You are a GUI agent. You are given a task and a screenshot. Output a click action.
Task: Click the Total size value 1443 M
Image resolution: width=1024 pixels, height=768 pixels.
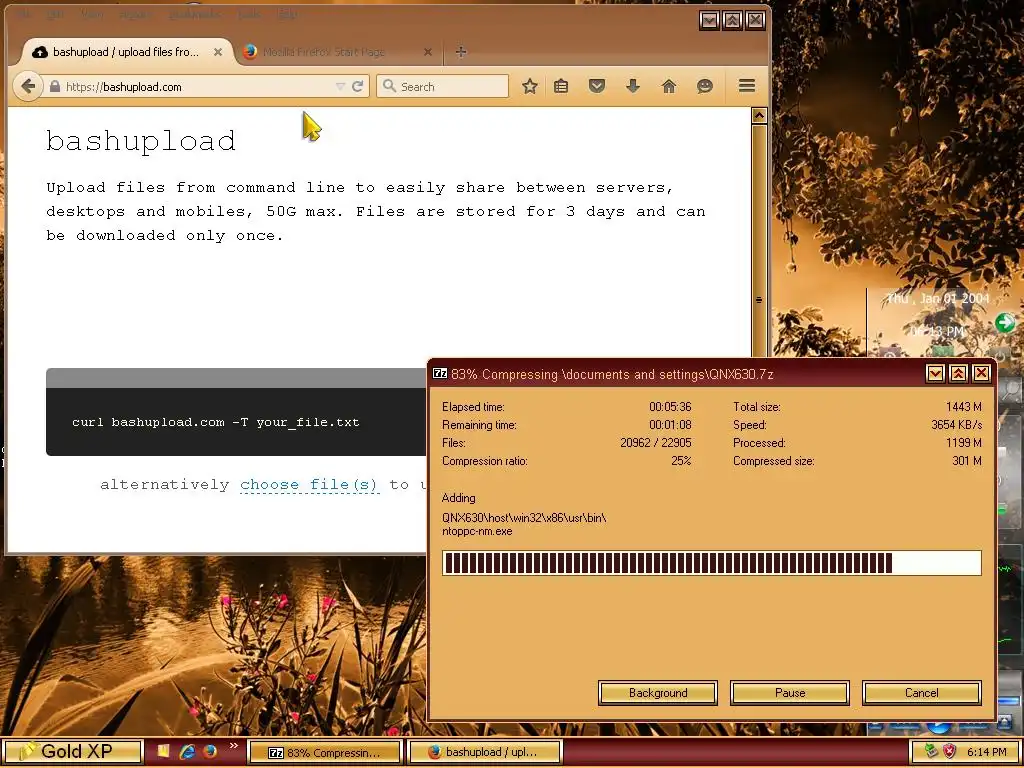click(963, 407)
